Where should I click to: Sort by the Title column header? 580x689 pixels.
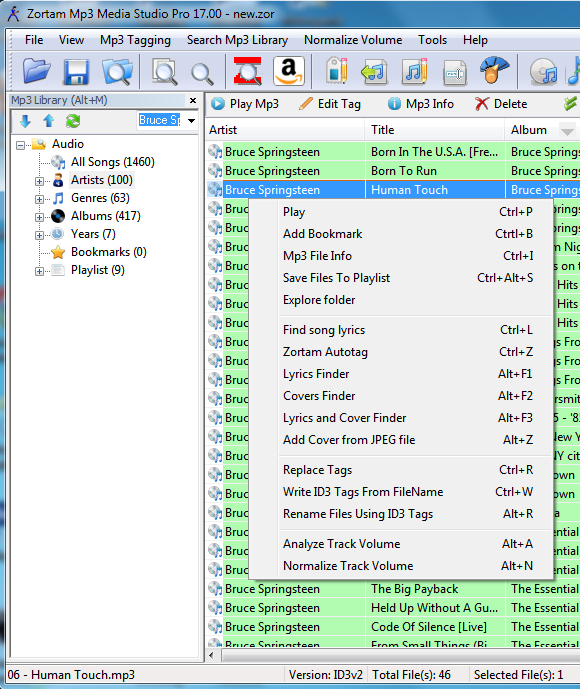coord(435,130)
